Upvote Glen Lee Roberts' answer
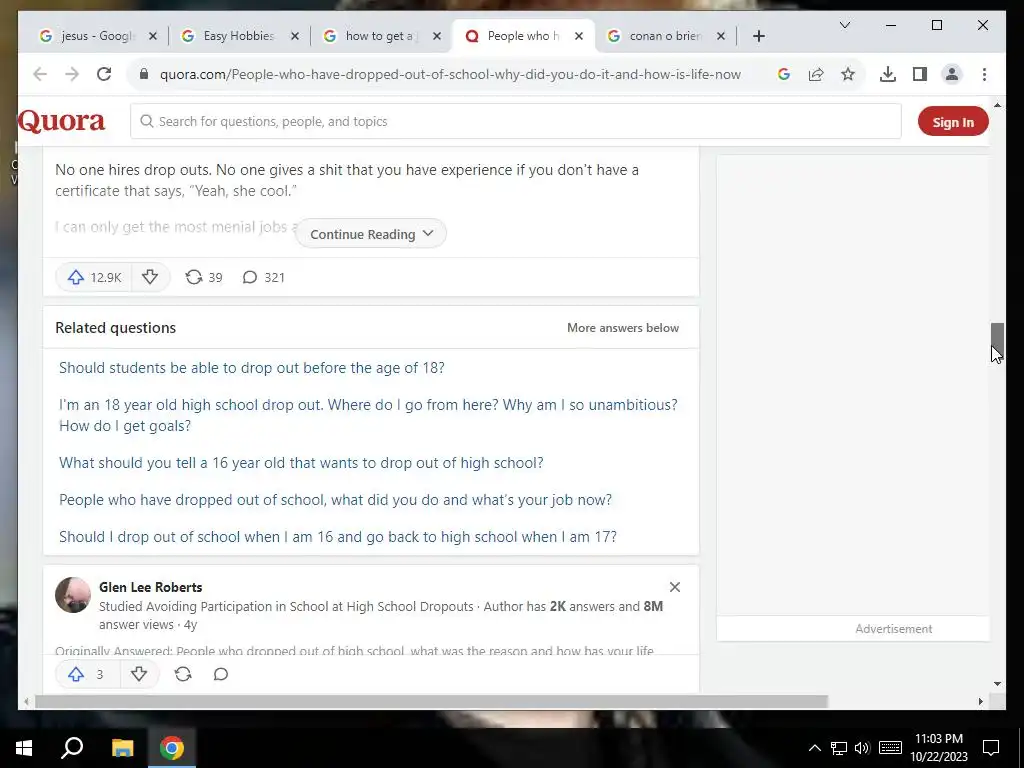1024x768 pixels. point(87,674)
